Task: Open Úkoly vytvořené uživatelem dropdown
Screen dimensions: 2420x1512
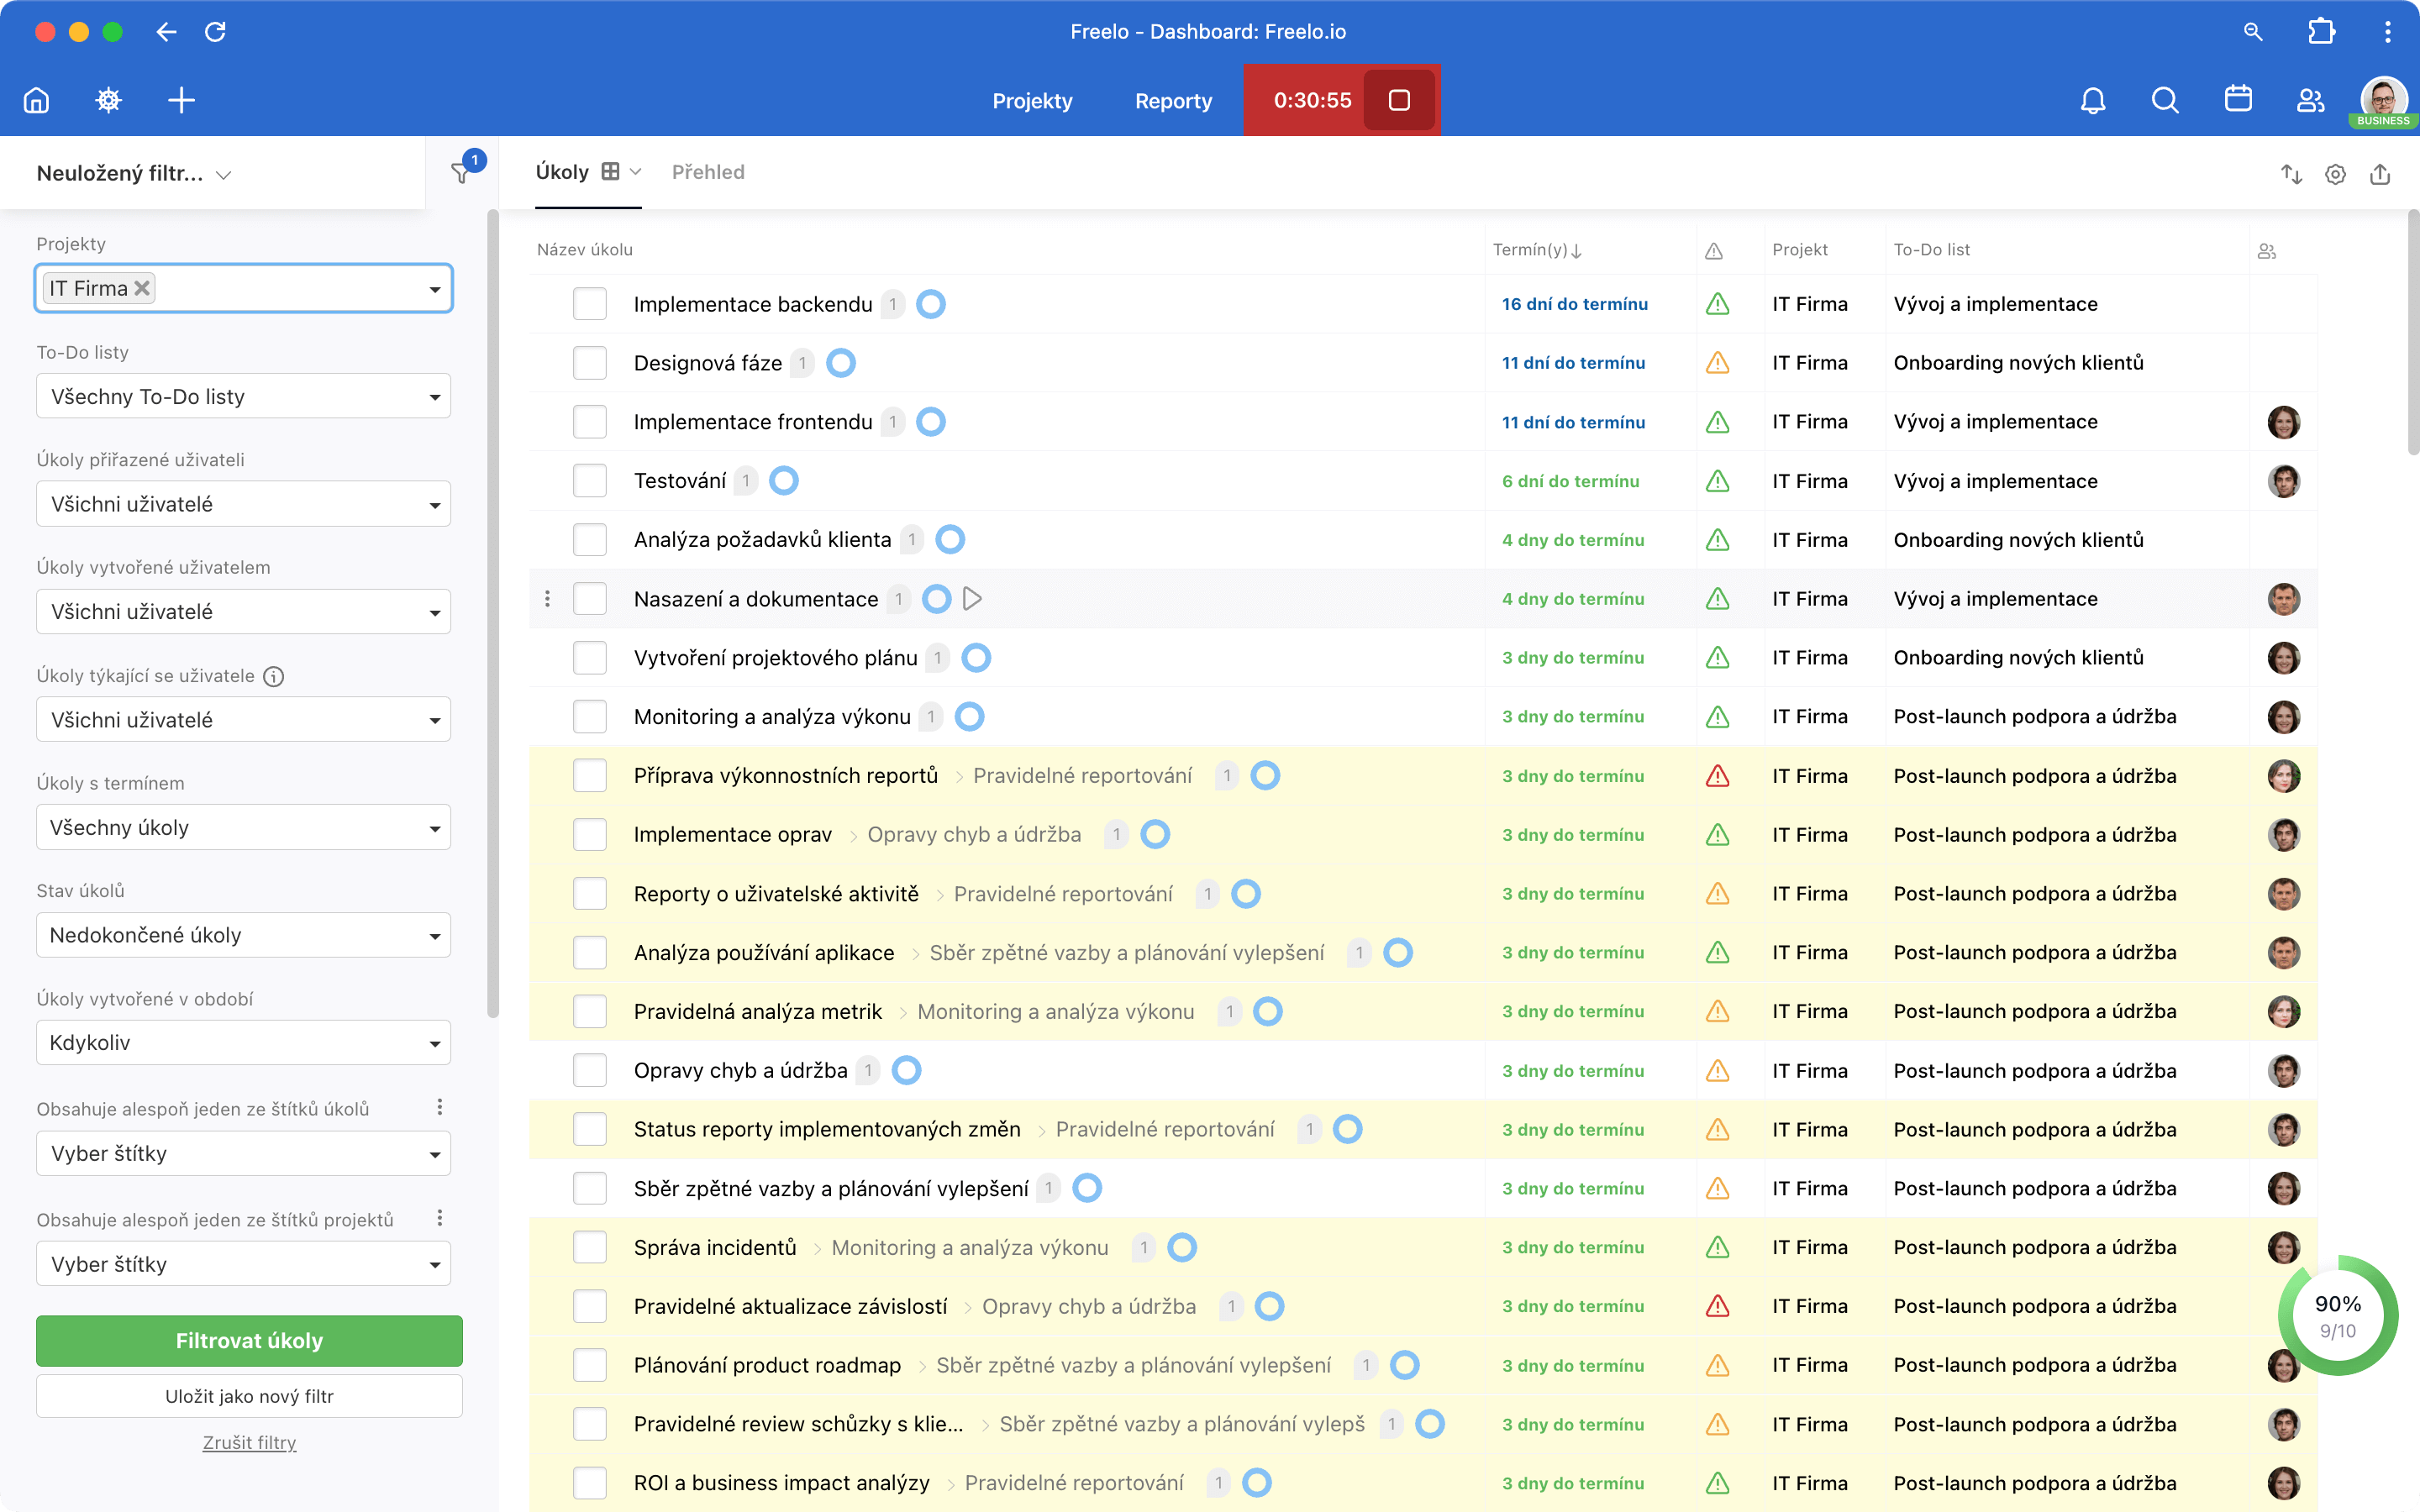Action: point(244,612)
